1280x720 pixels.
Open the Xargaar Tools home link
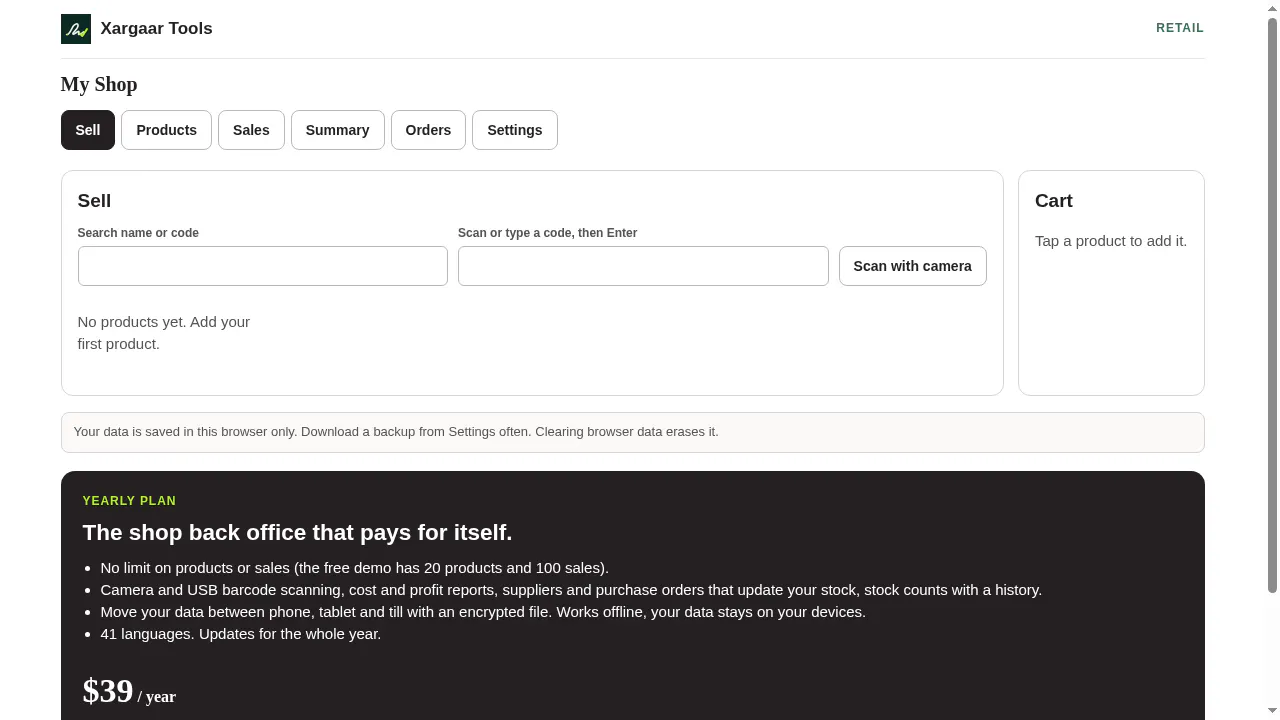coord(137,29)
